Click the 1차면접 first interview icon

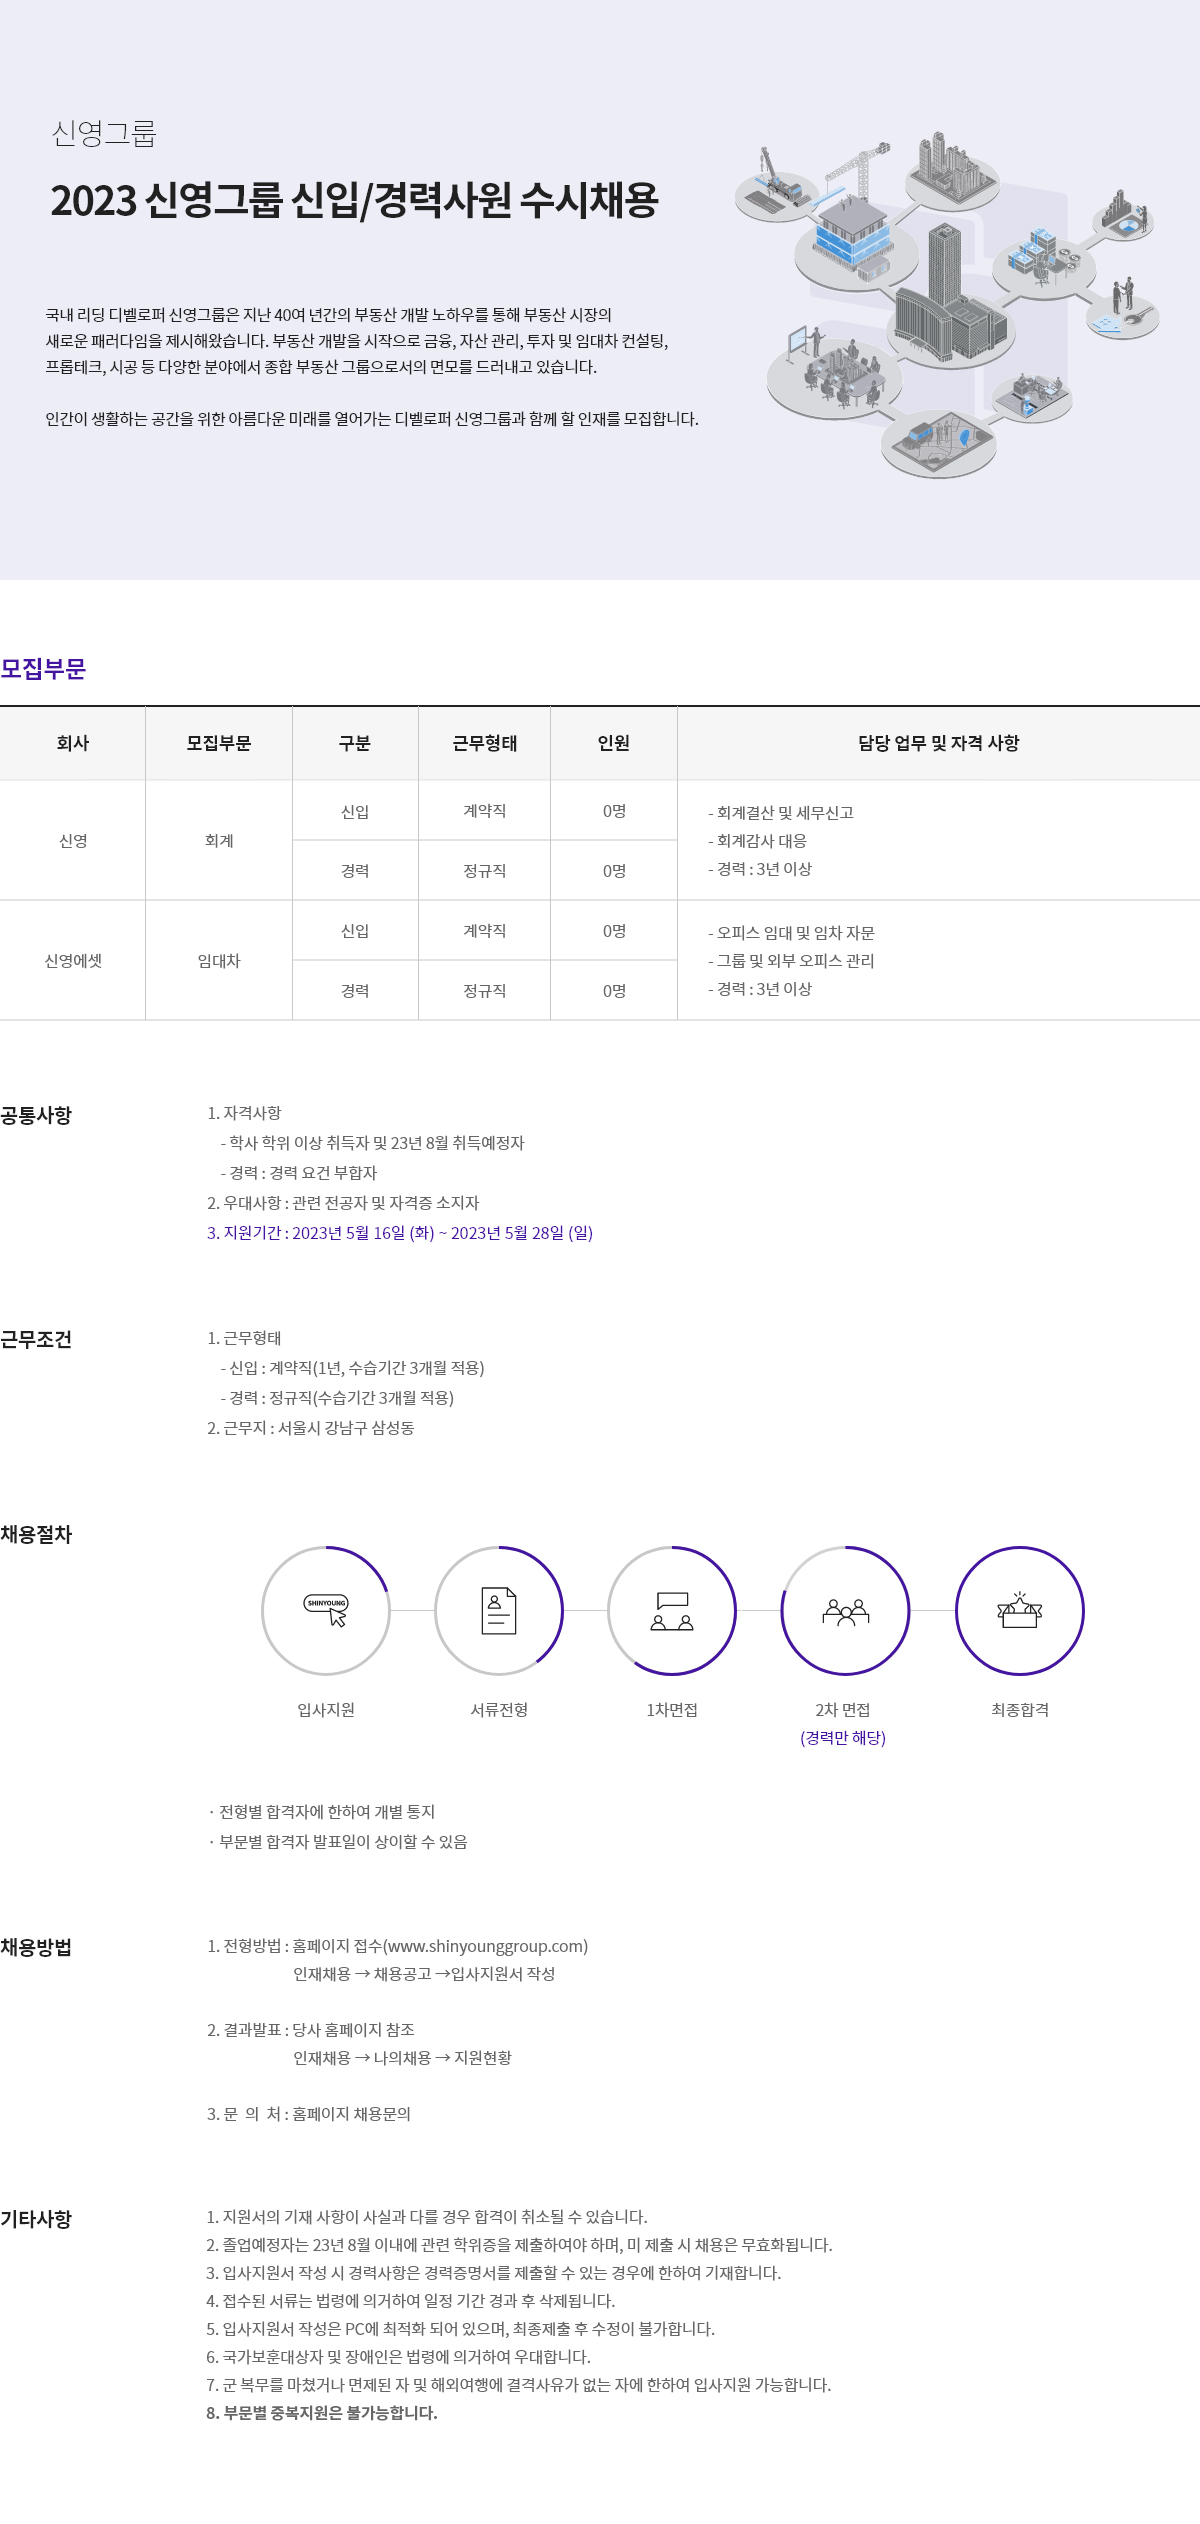(x=672, y=1610)
